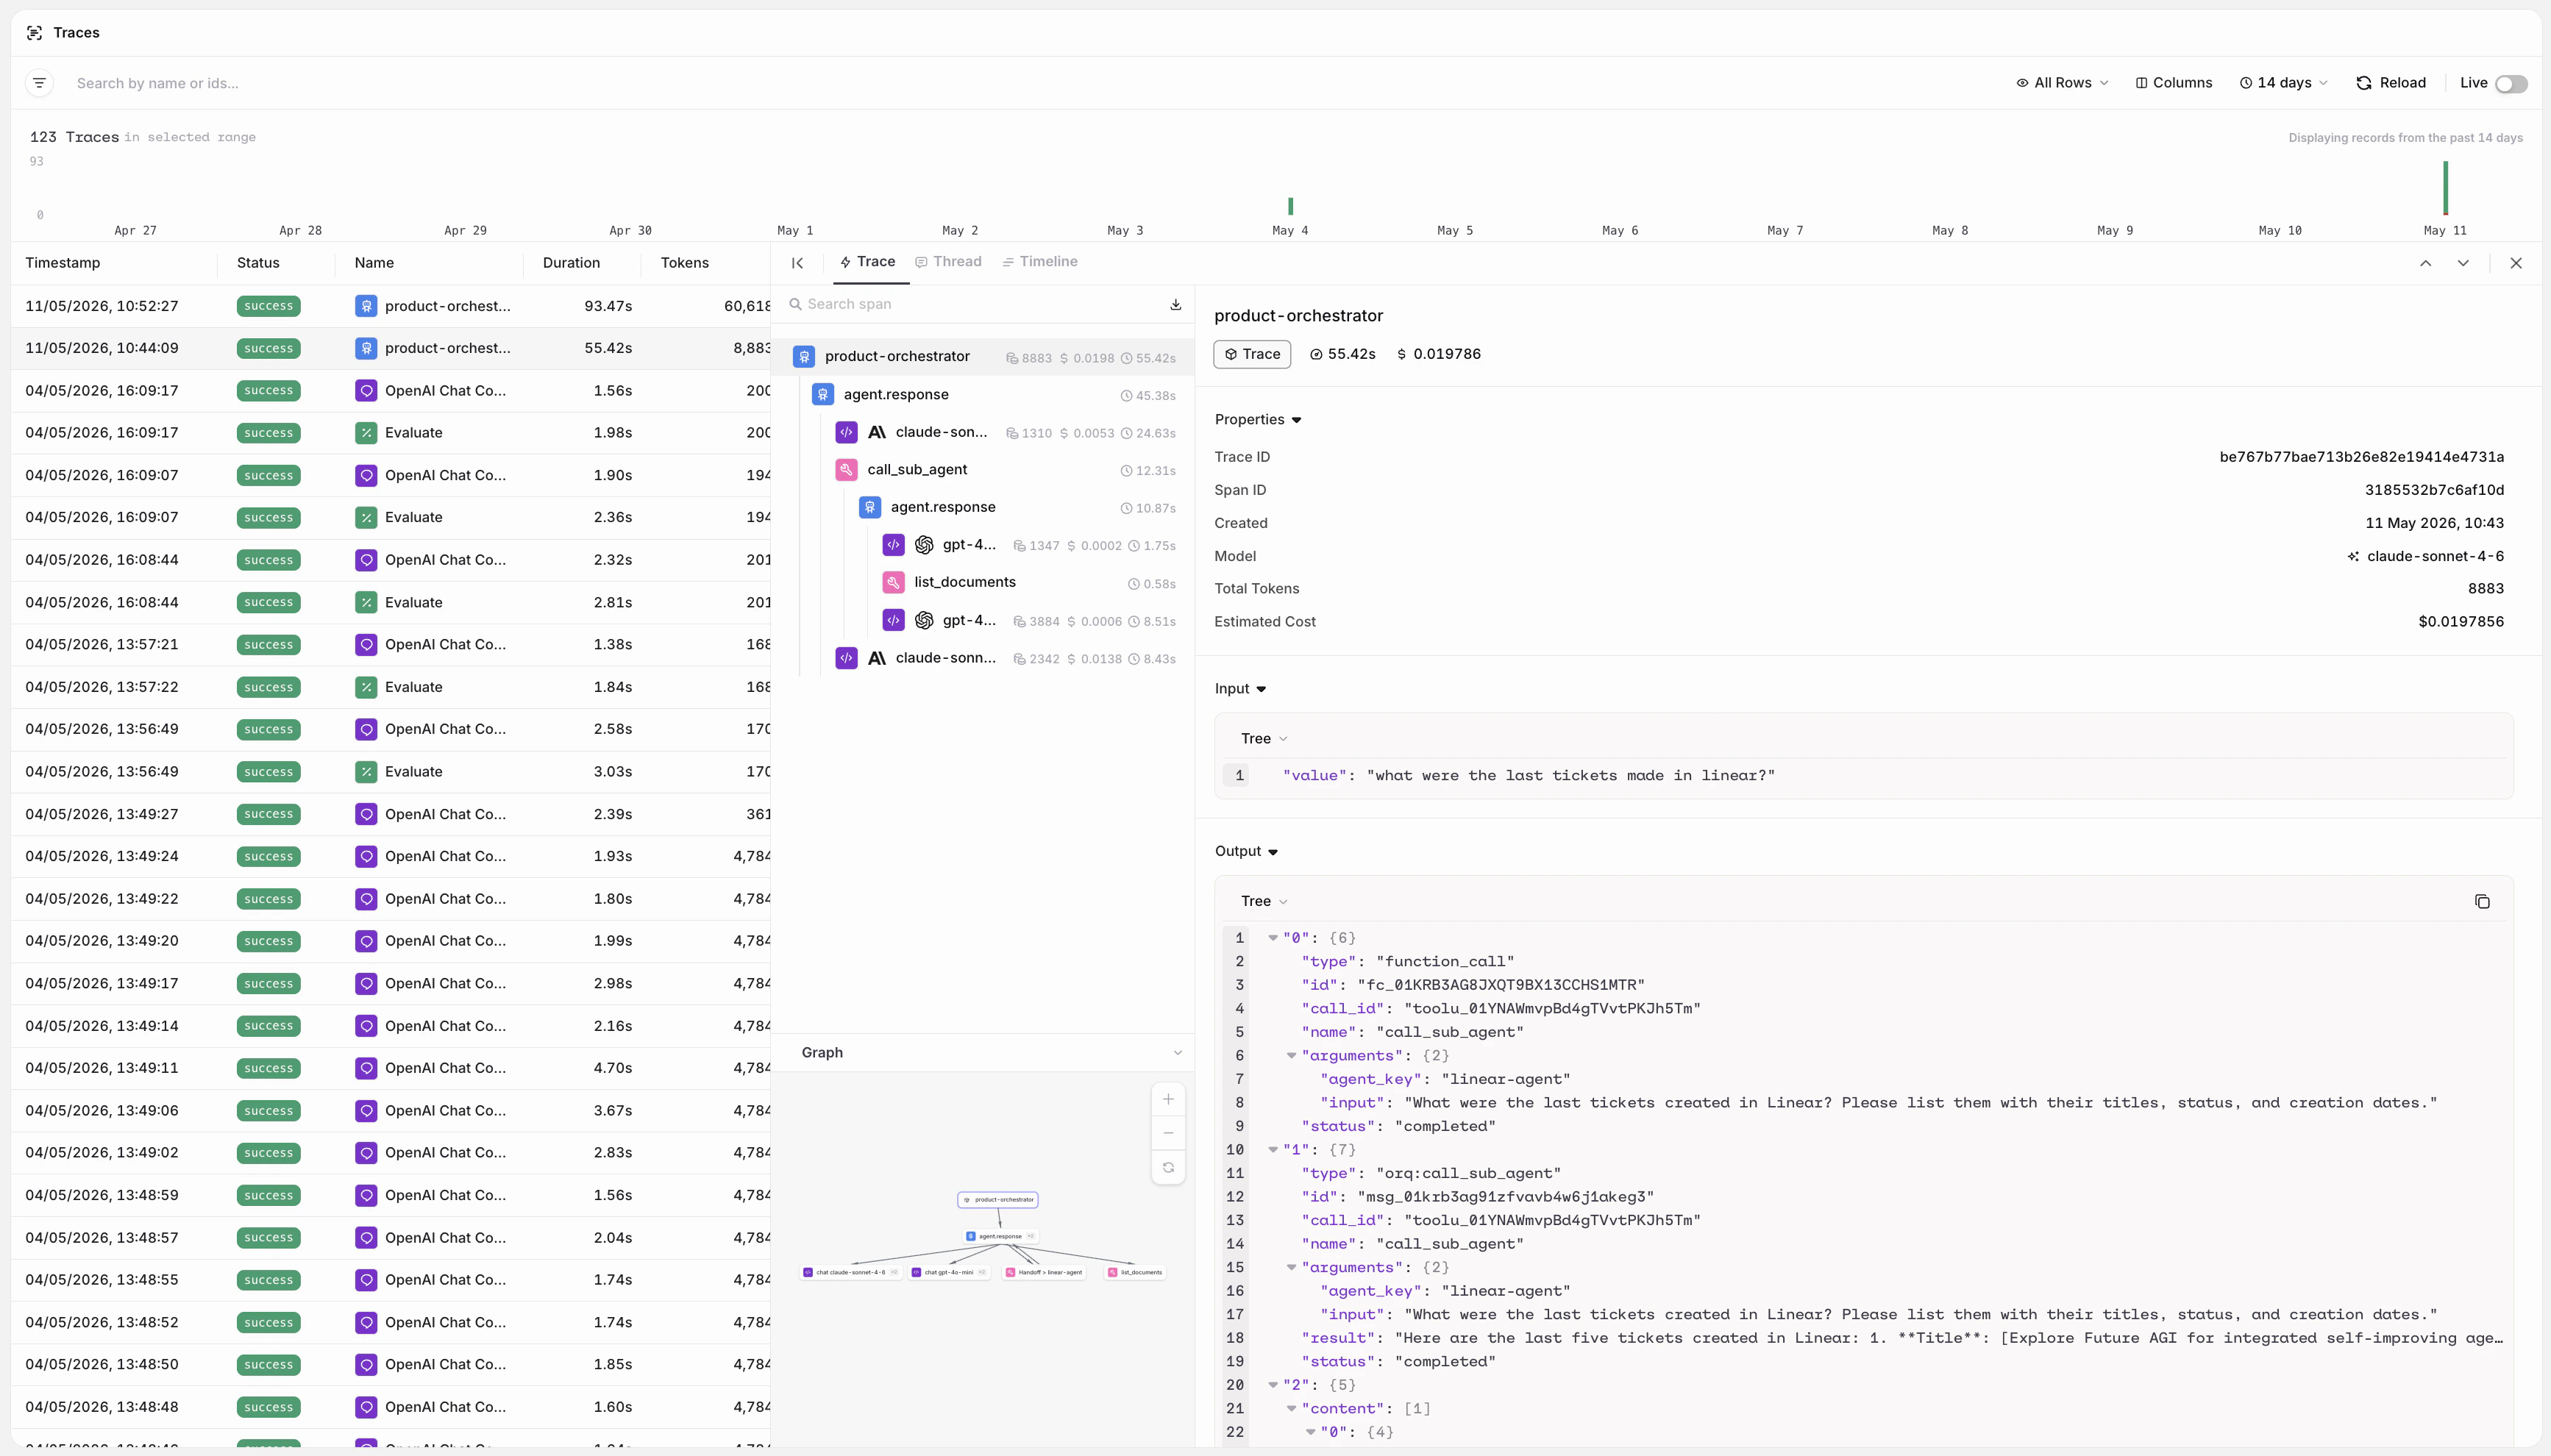Click the Name column header
The width and height of the screenshot is (2551, 1456).
(x=374, y=263)
